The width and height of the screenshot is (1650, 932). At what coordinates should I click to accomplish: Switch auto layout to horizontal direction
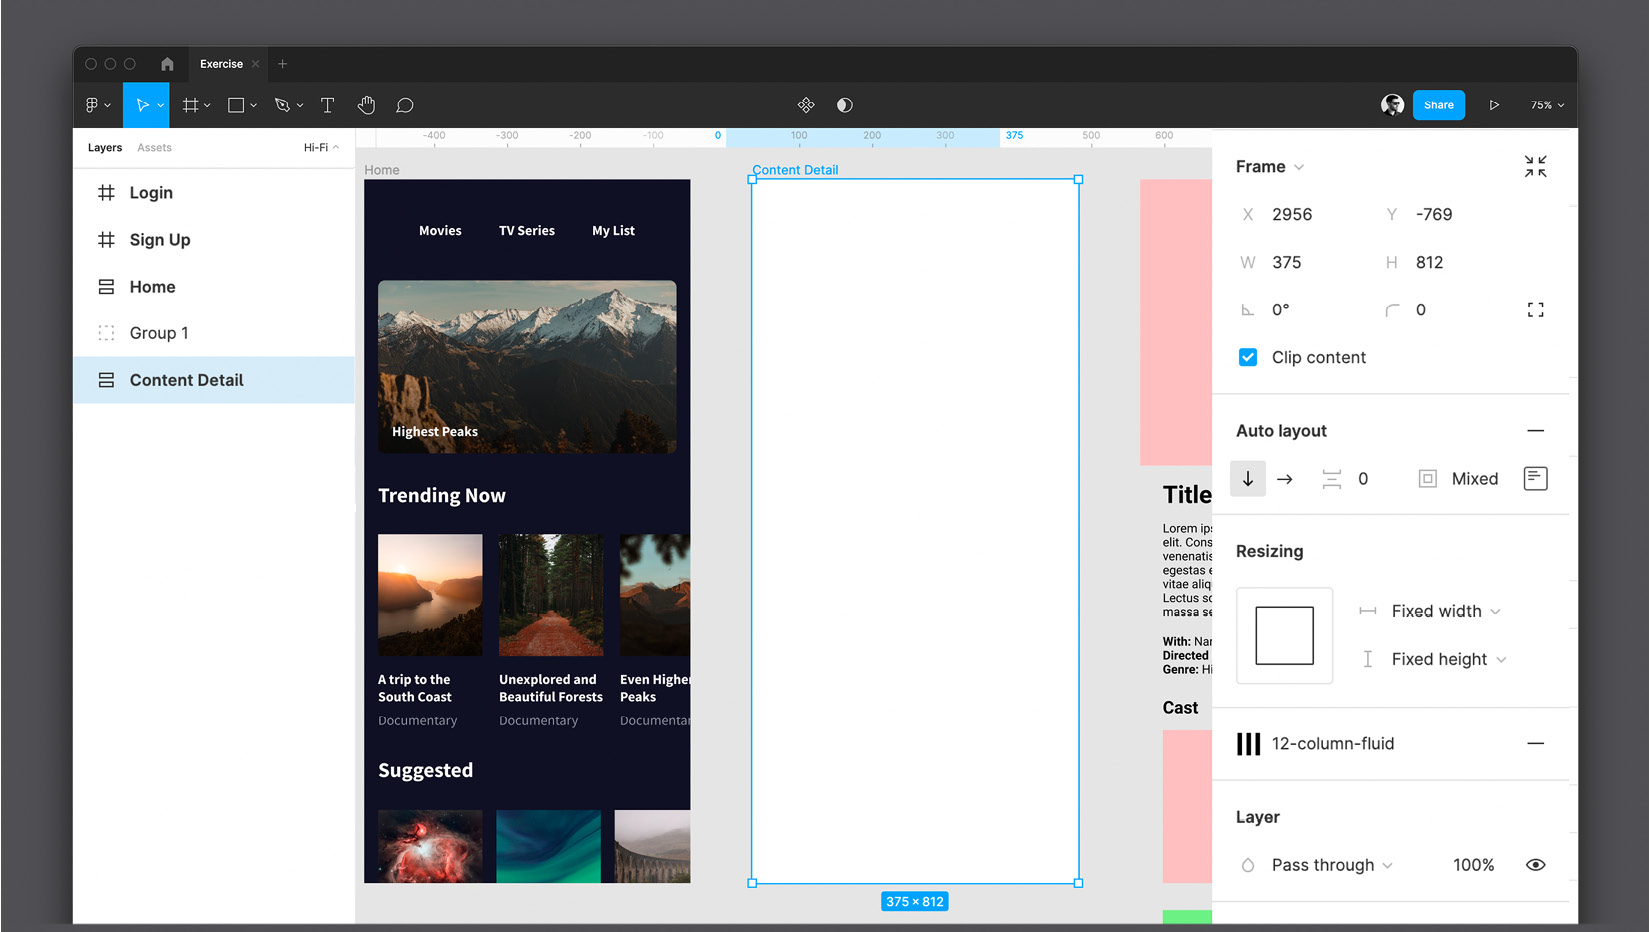(1285, 478)
